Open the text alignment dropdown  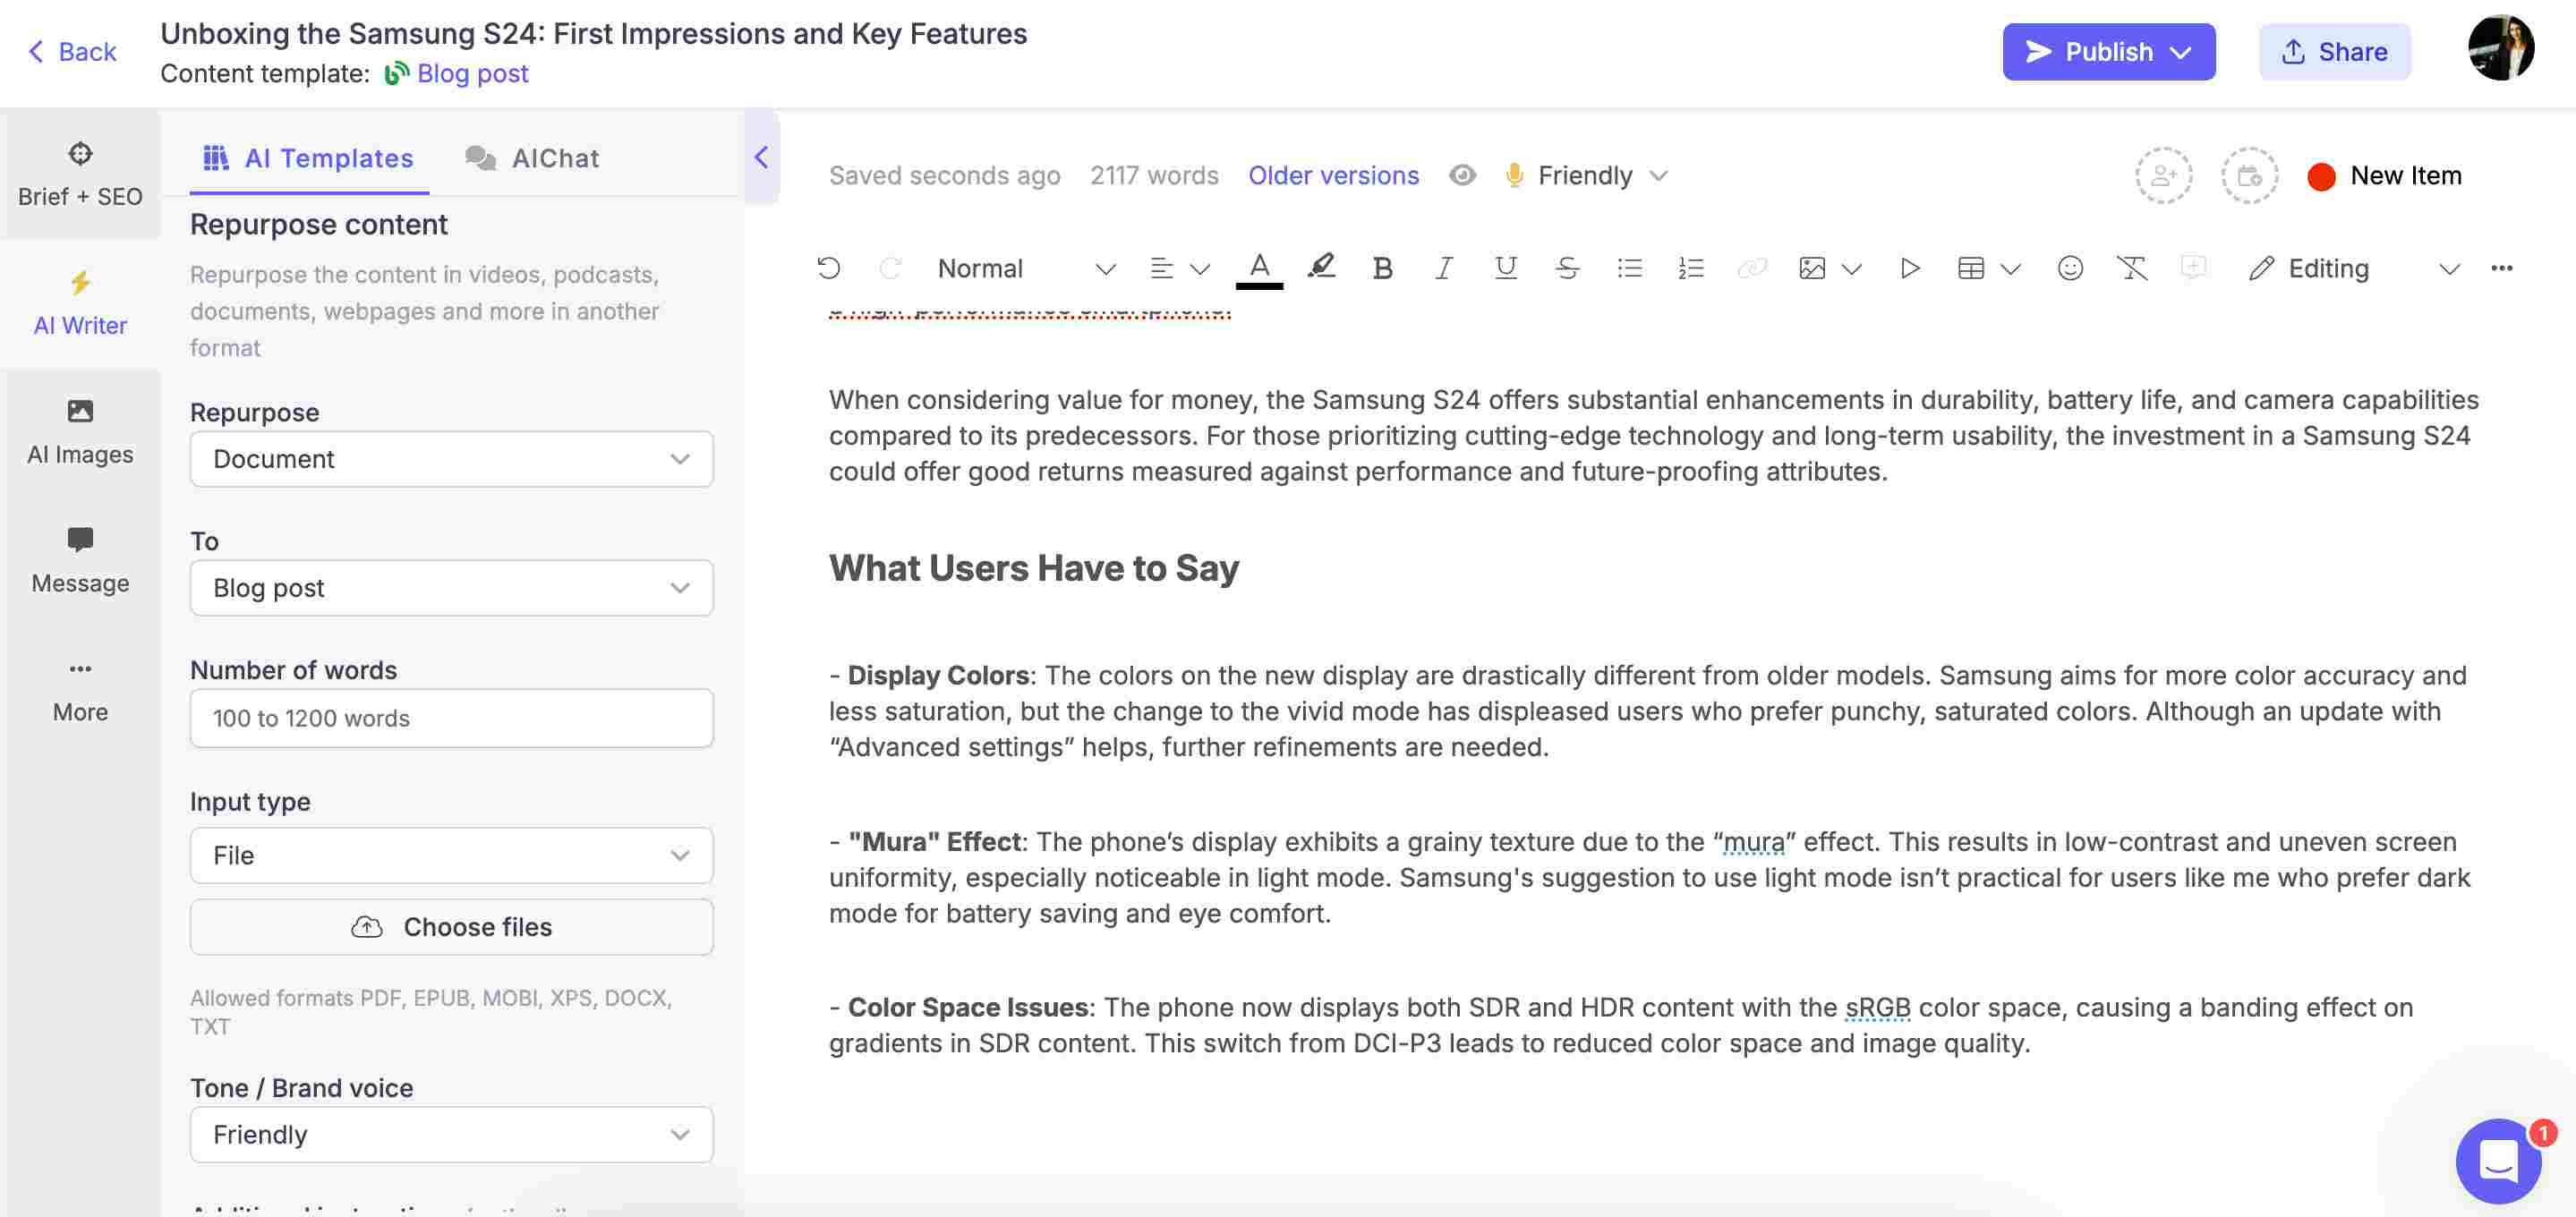(1179, 268)
